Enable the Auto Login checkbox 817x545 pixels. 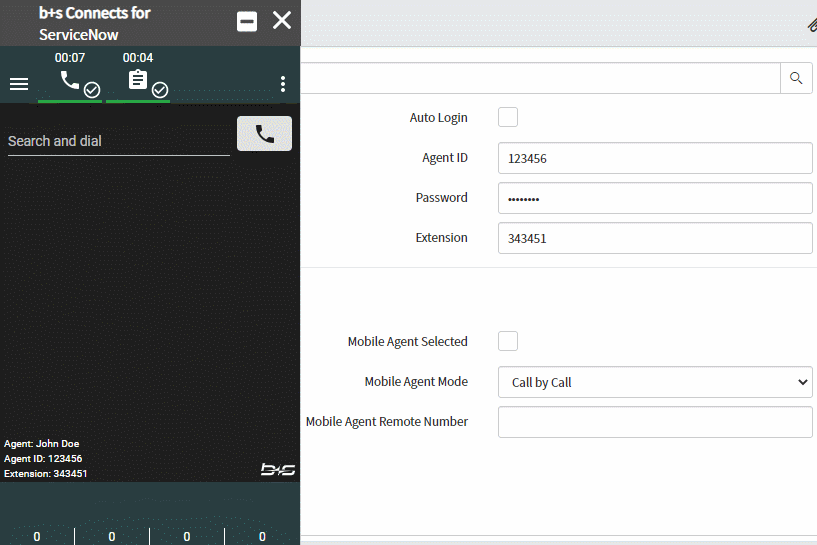508,117
